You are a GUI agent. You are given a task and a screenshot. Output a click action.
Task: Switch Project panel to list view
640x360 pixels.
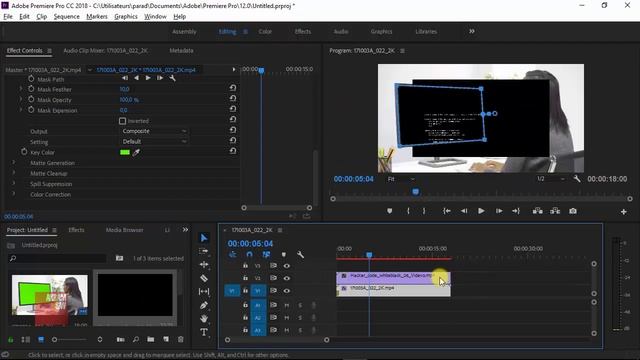coord(25,339)
